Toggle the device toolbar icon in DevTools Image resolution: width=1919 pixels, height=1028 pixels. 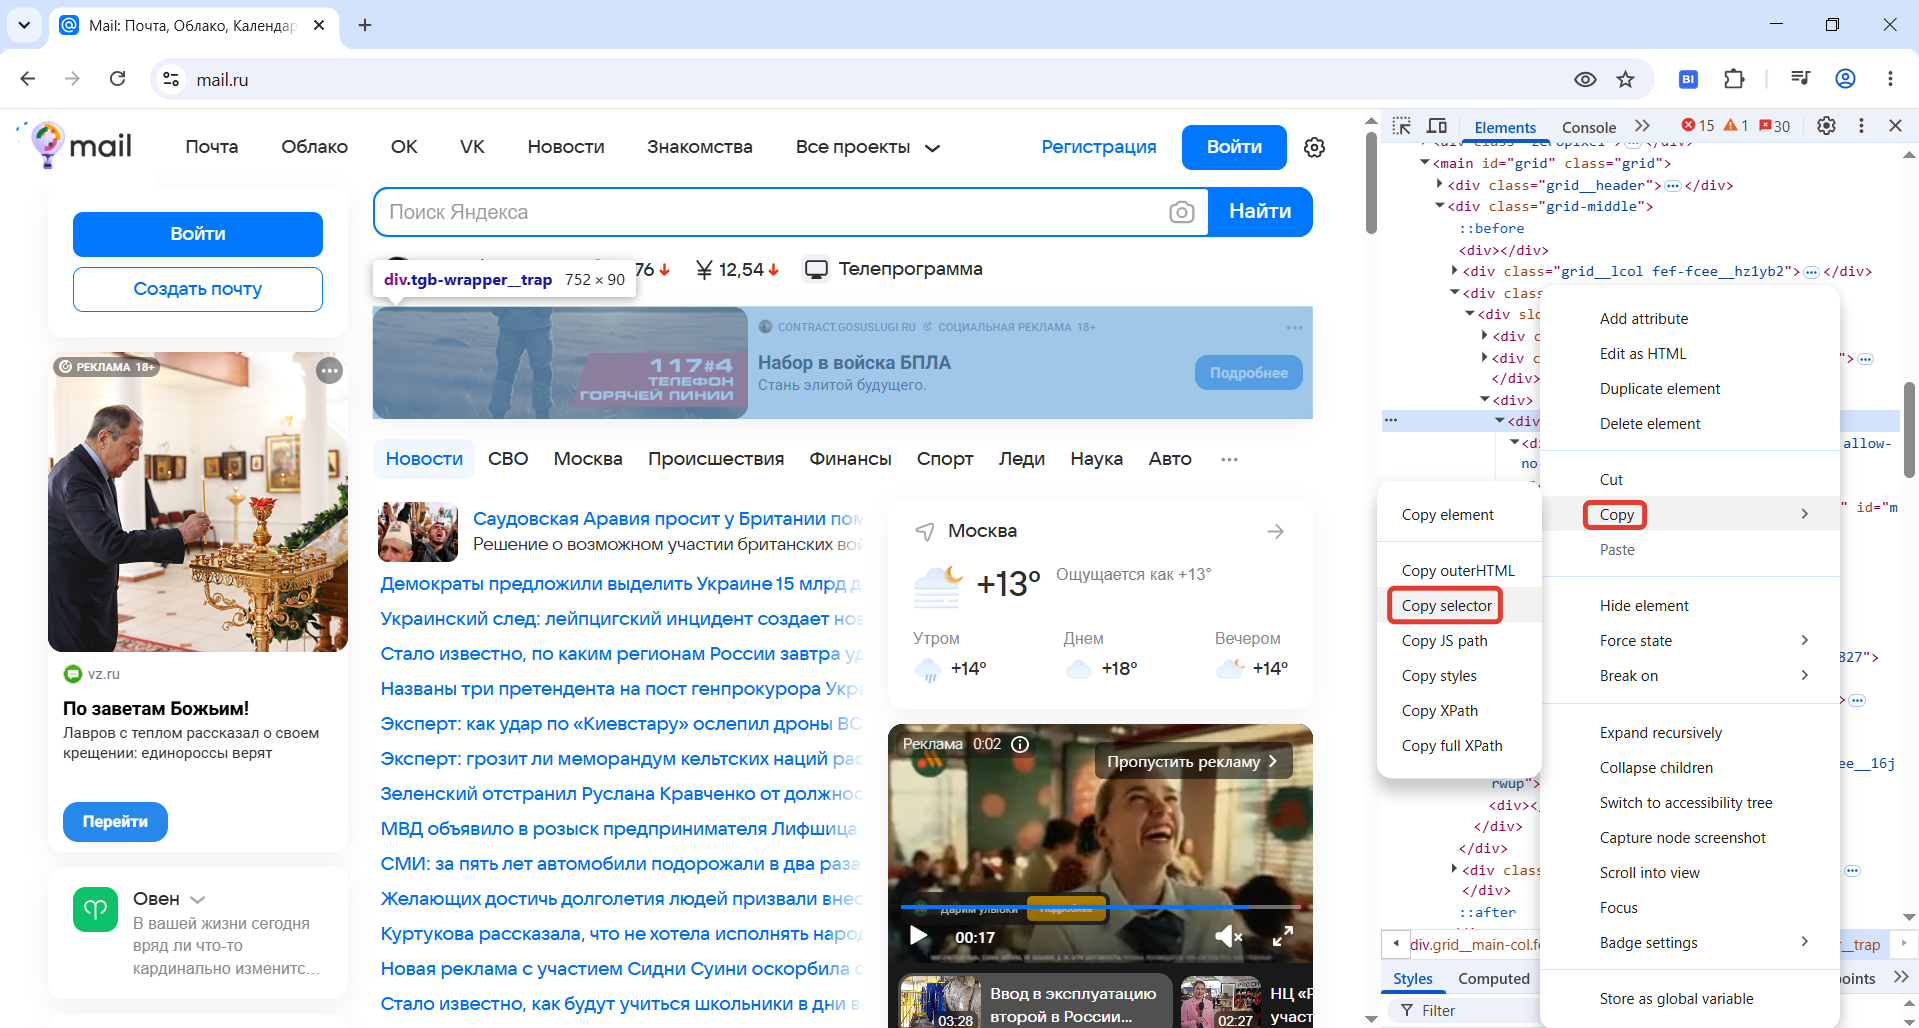pos(1437,126)
